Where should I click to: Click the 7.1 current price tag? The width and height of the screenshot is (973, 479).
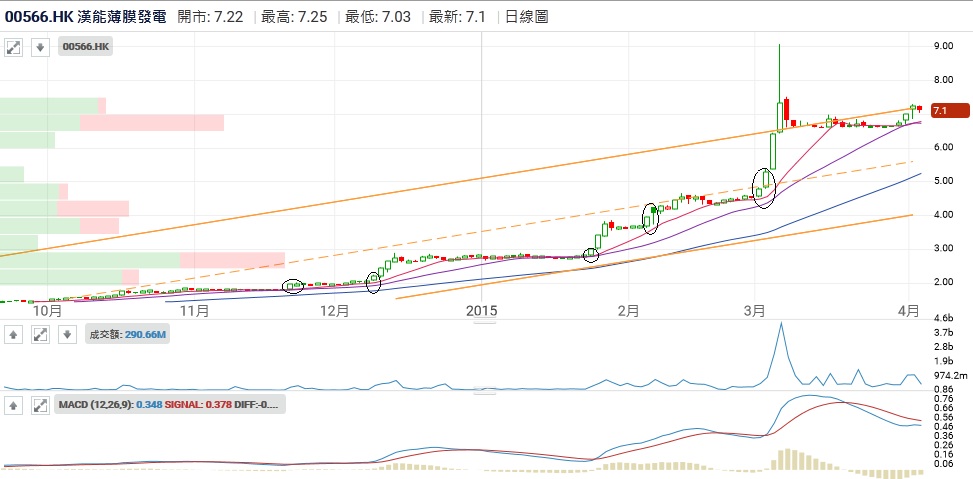pyautogui.click(x=950, y=111)
